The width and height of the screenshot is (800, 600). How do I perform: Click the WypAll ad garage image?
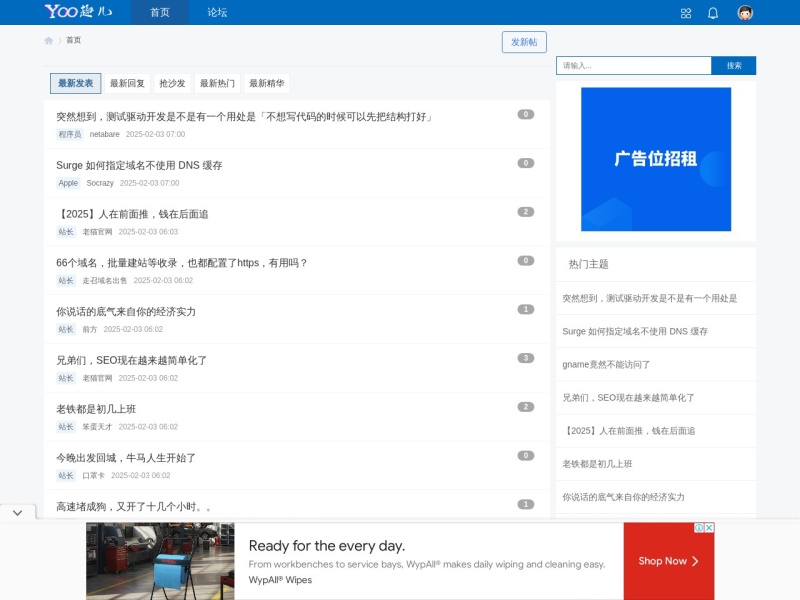160,561
